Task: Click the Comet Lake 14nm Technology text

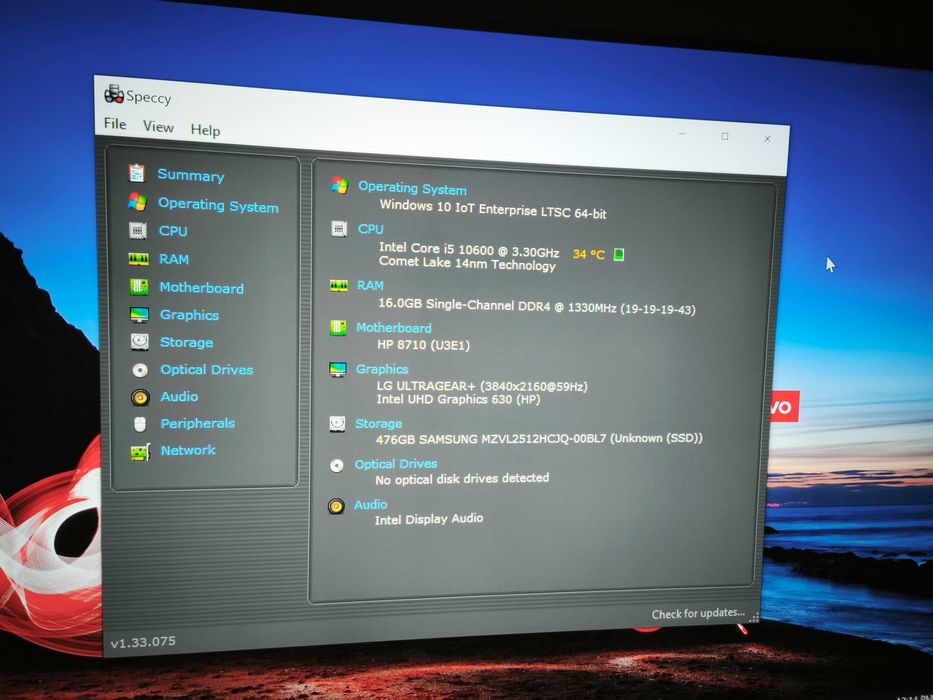Action: pyautogui.click(x=467, y=263)
